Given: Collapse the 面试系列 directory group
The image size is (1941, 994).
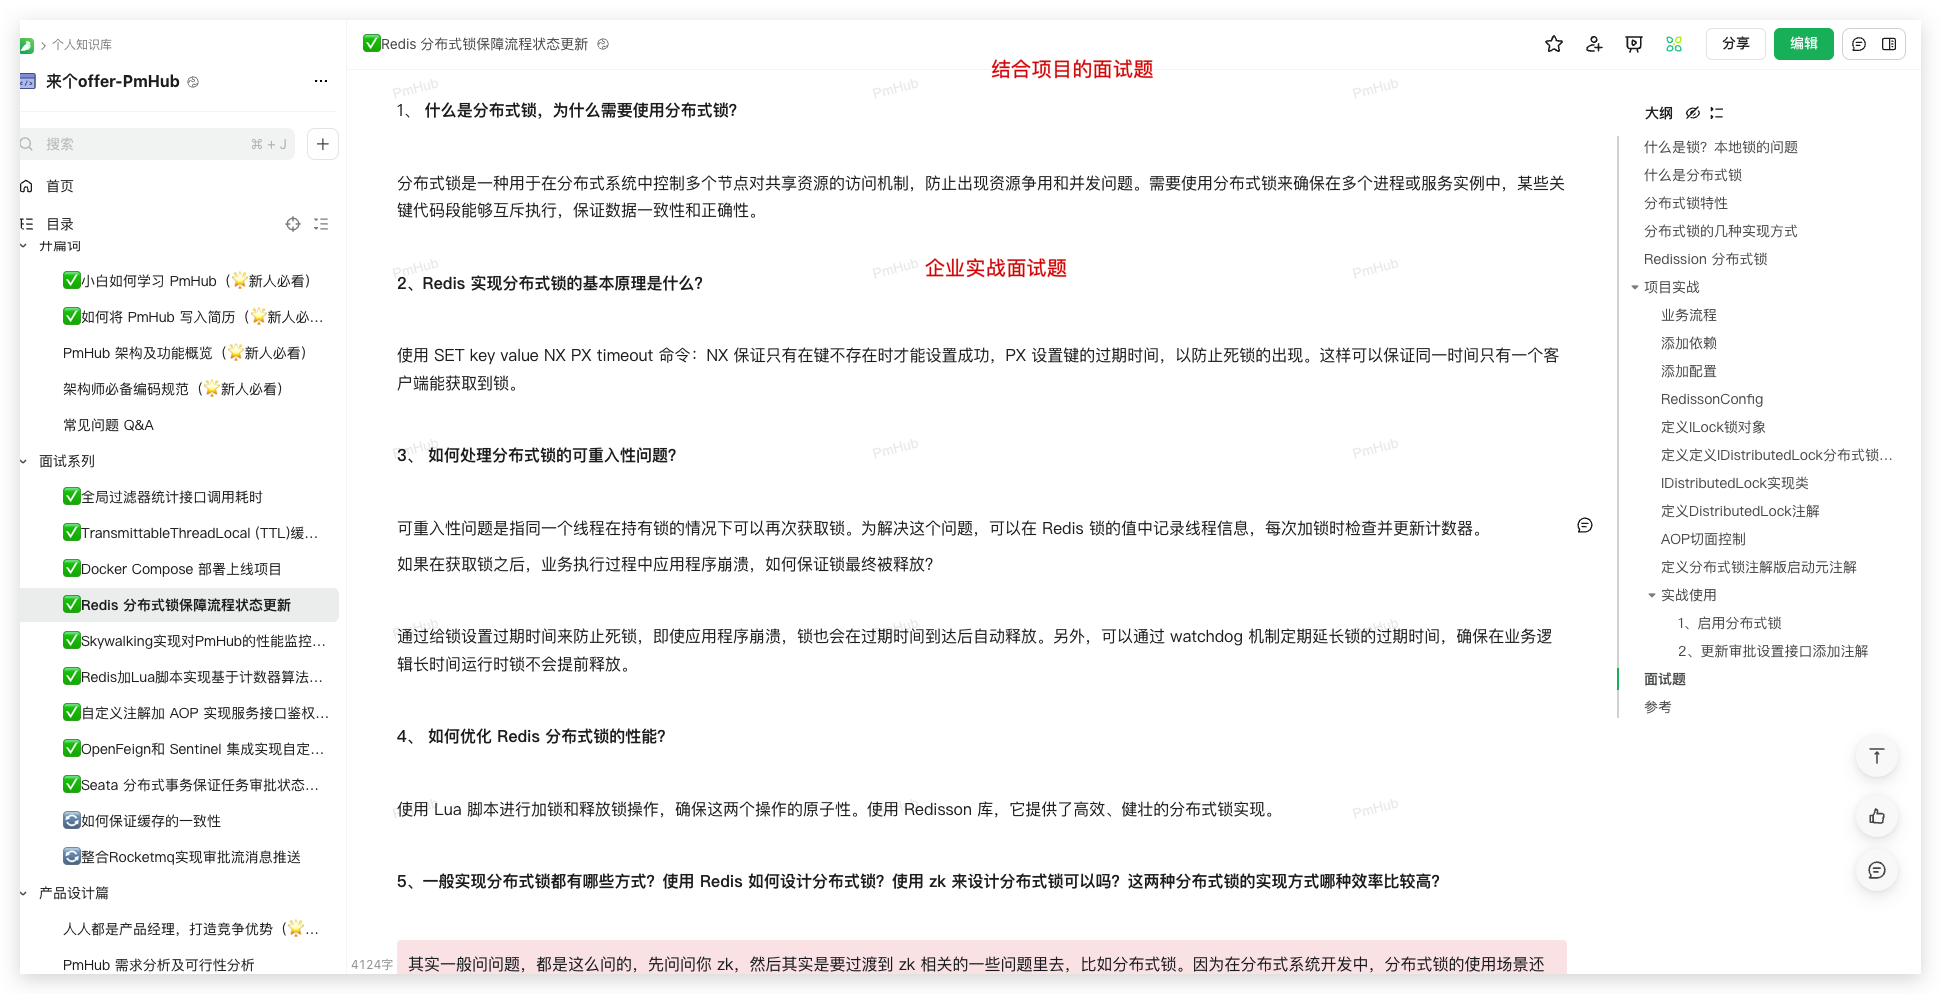Looking at the screenshot, I should (x=24, y=461).
